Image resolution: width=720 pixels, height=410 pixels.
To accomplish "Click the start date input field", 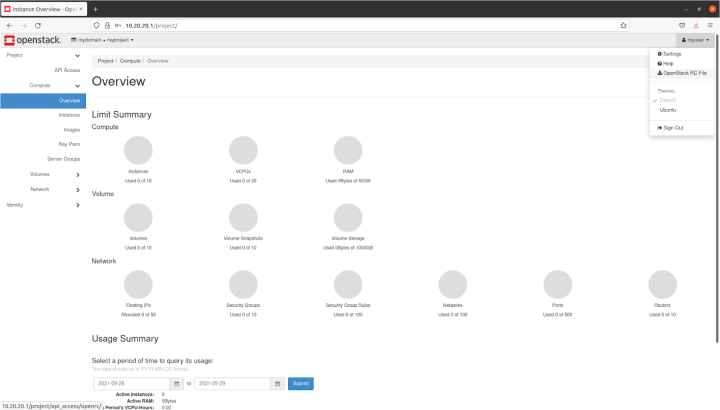I will click(131, 384).
